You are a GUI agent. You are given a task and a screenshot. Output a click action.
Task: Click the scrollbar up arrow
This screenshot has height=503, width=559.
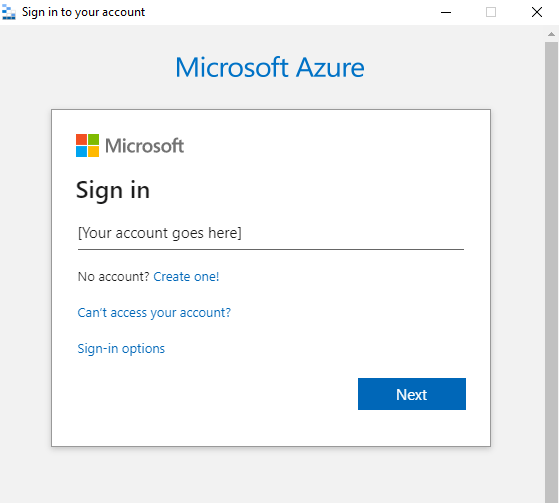tap(552, 34)
